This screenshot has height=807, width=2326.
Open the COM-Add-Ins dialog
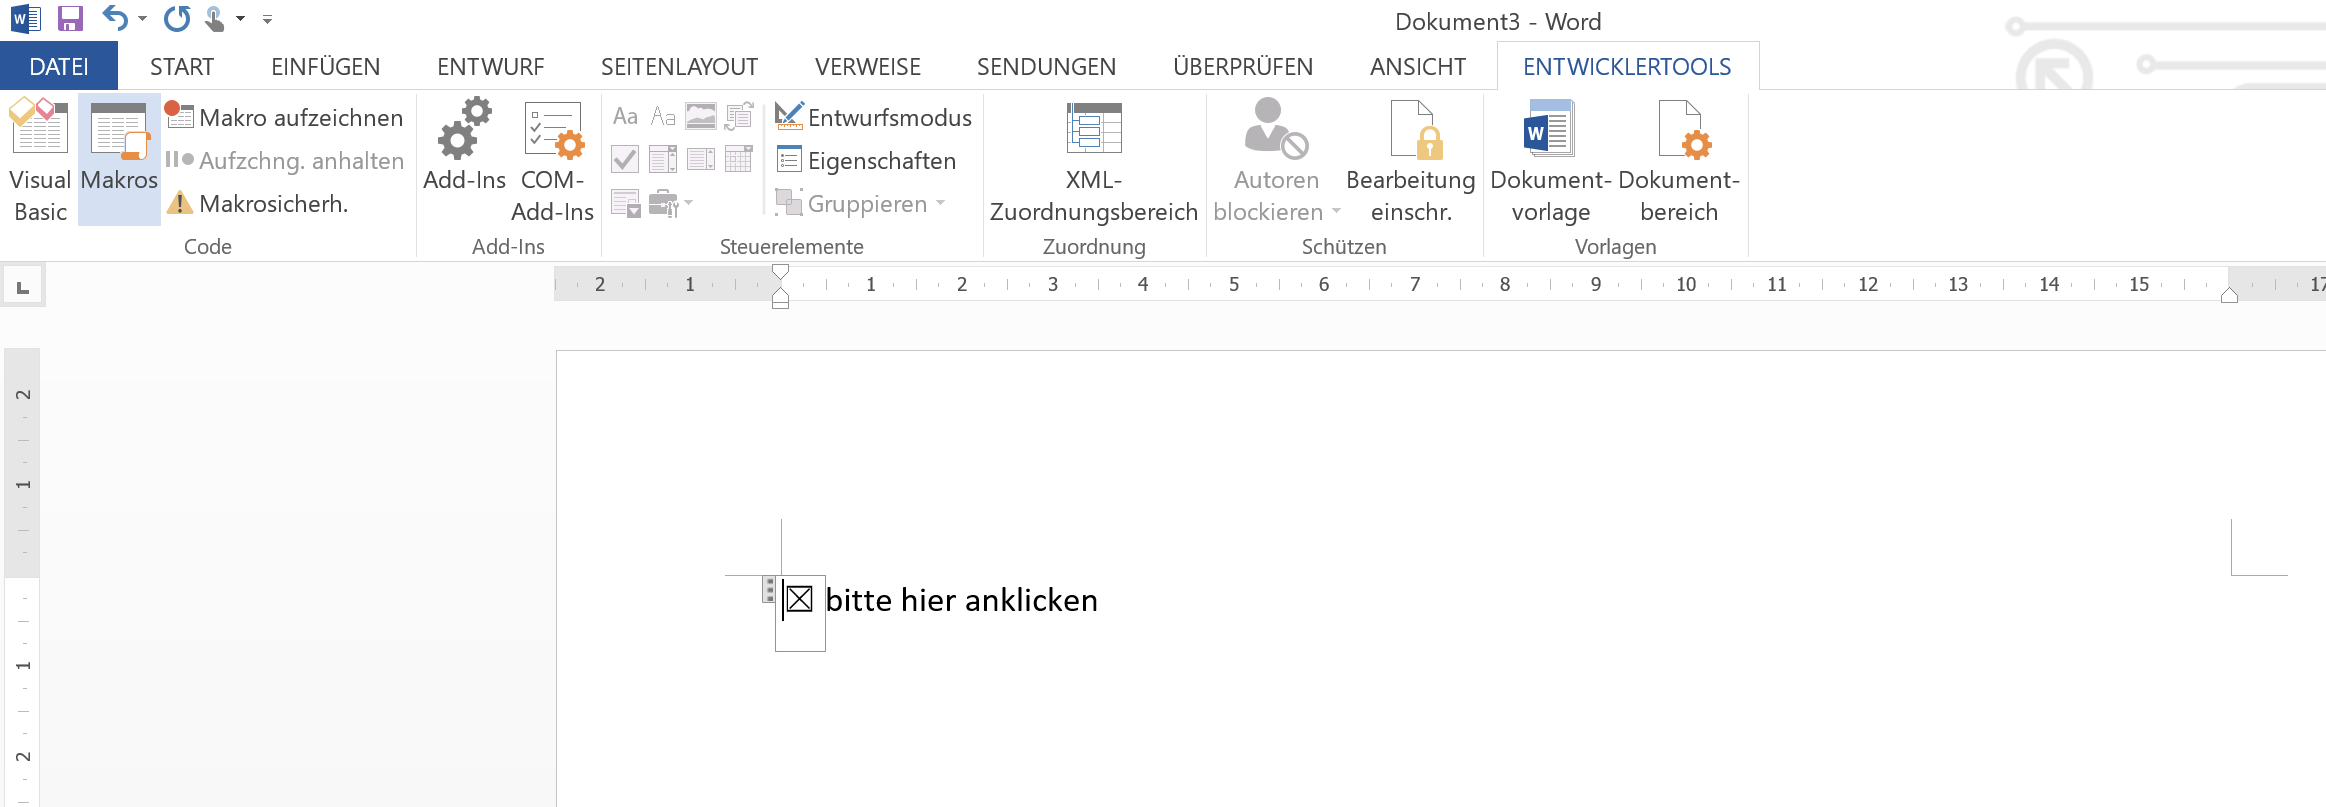(x=553, y=160)
